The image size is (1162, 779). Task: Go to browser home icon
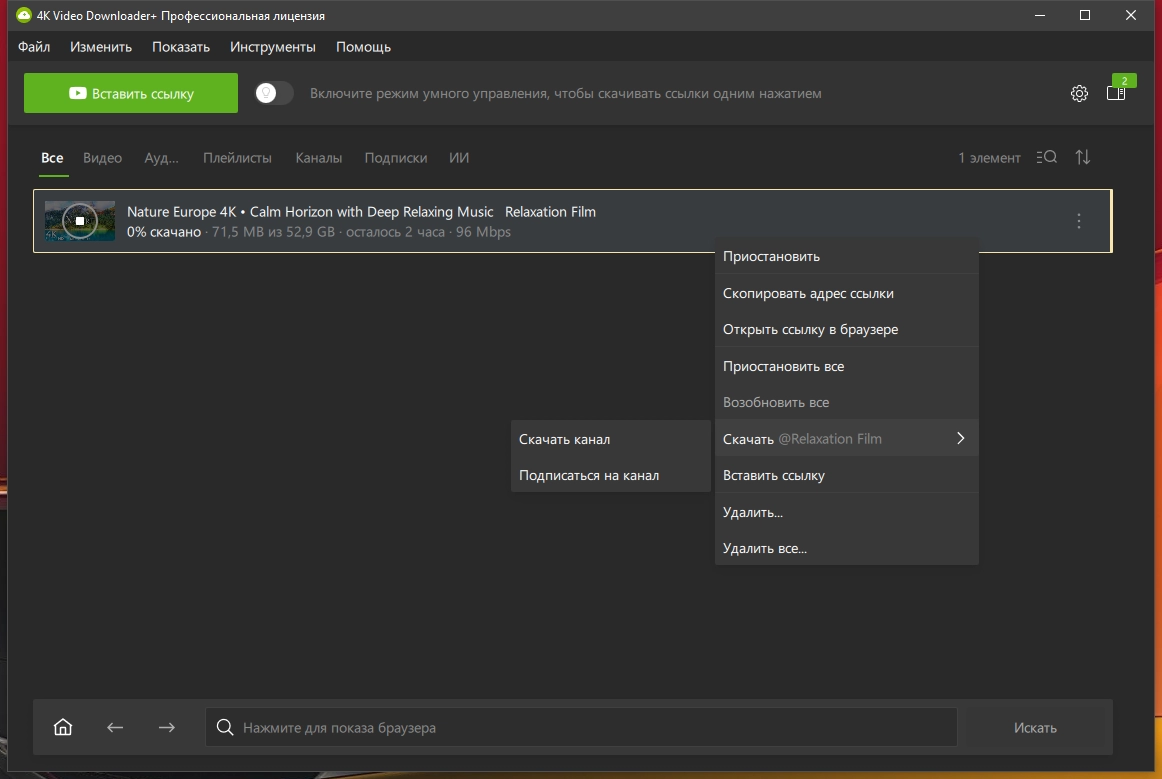pos(63,728)
